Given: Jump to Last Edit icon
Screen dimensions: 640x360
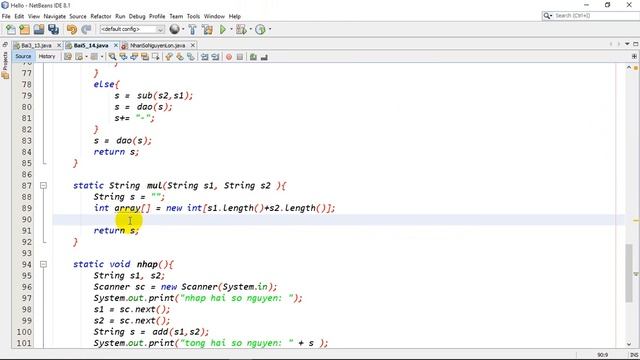Looking at the screenshot, I should click(68, 57).
